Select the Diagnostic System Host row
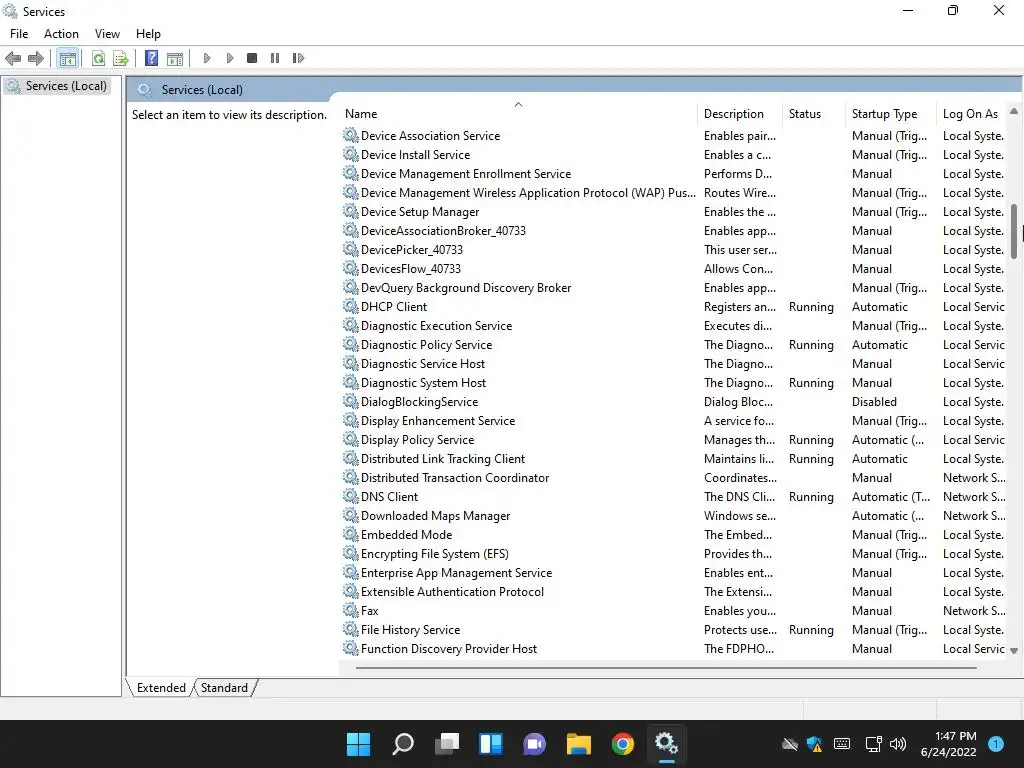Viewport: 1024px width, 768px height. [x=674, y=383]
